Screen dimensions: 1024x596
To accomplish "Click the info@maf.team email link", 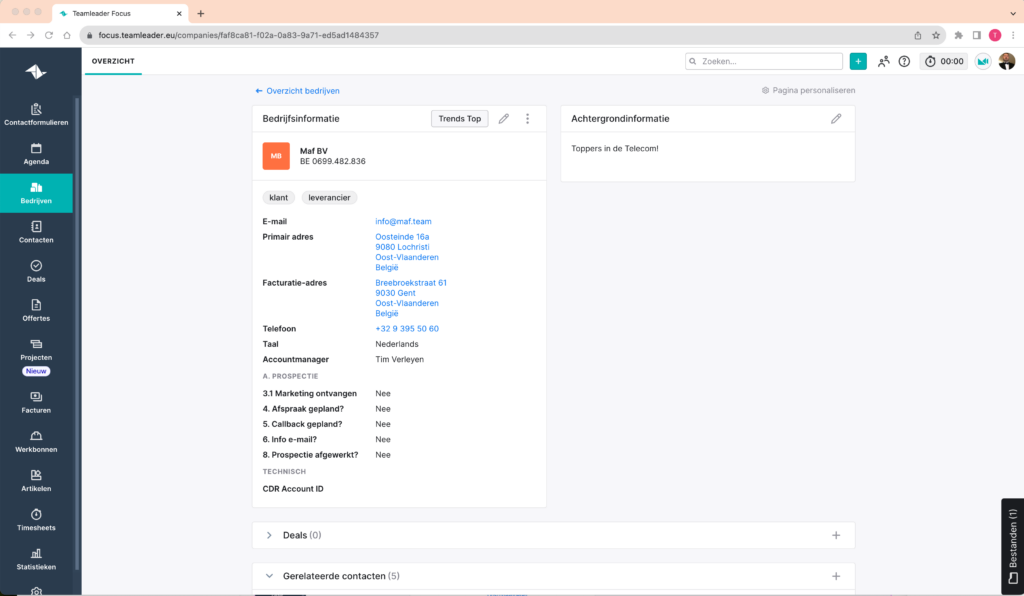I will coord(403,221).
